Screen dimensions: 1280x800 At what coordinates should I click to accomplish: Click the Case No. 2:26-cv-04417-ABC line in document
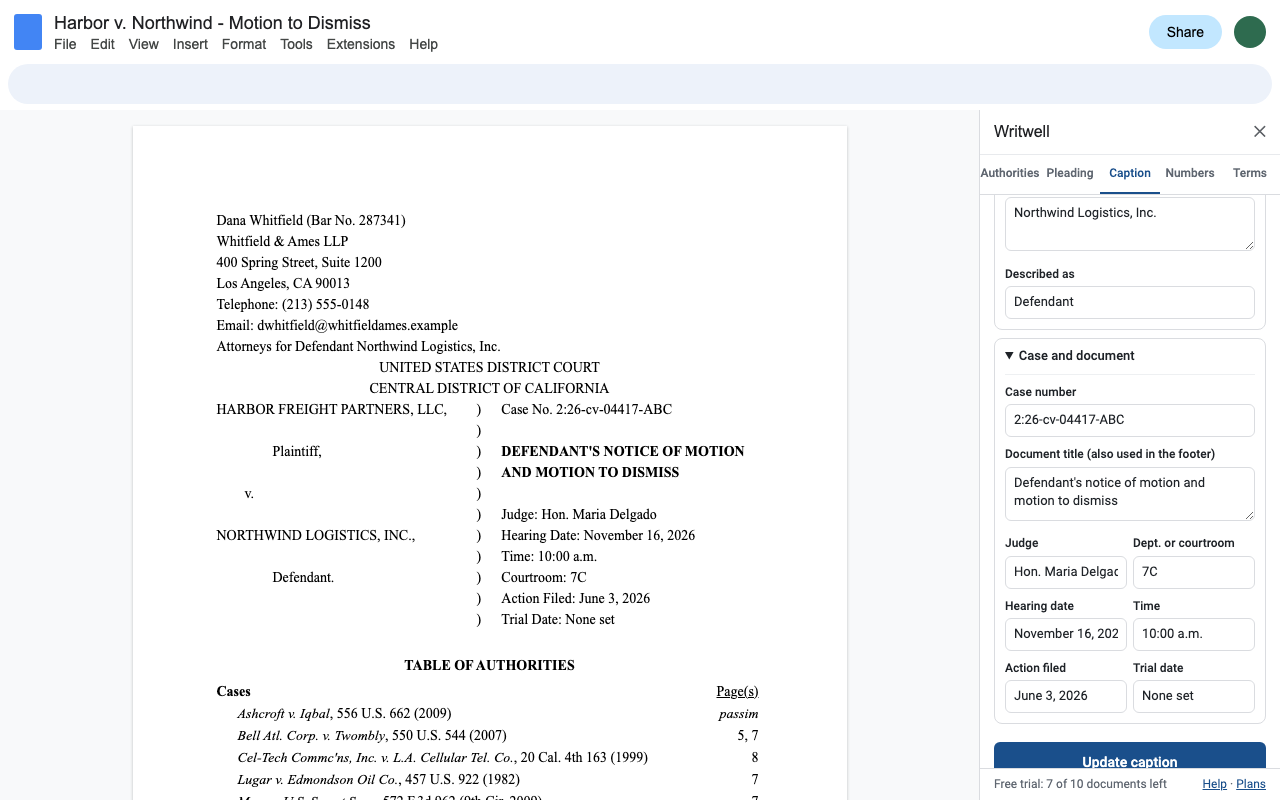click(x=586, y=410)
